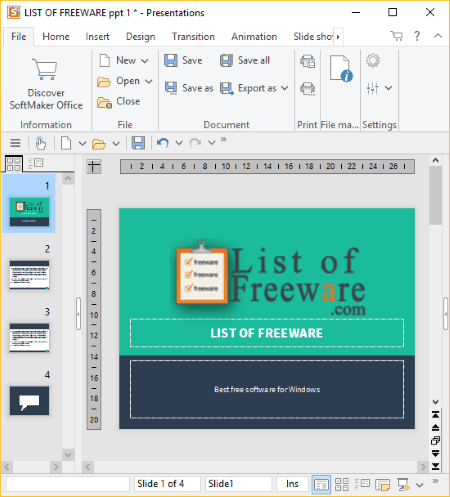Viewport: 450px width, 497px height.
Task: Click the Close file icon in ribbon
Action: click(104, 102)
